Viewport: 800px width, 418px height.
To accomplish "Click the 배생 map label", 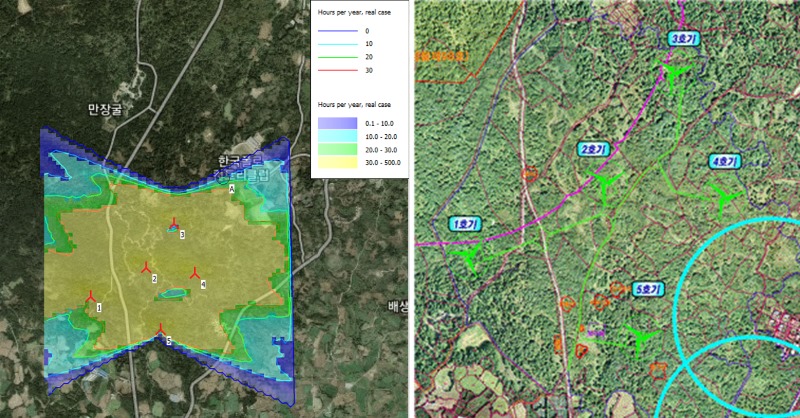I will coord(397,307).
